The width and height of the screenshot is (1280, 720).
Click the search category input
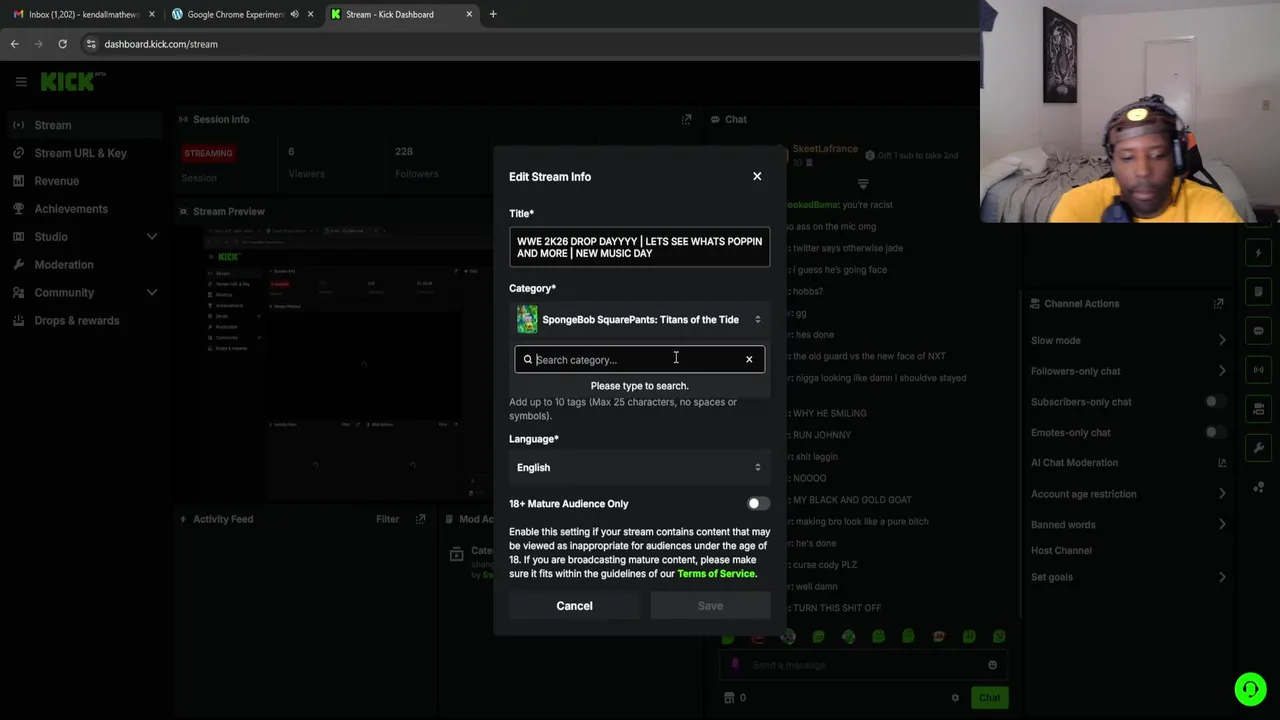(x=639, y=360)
